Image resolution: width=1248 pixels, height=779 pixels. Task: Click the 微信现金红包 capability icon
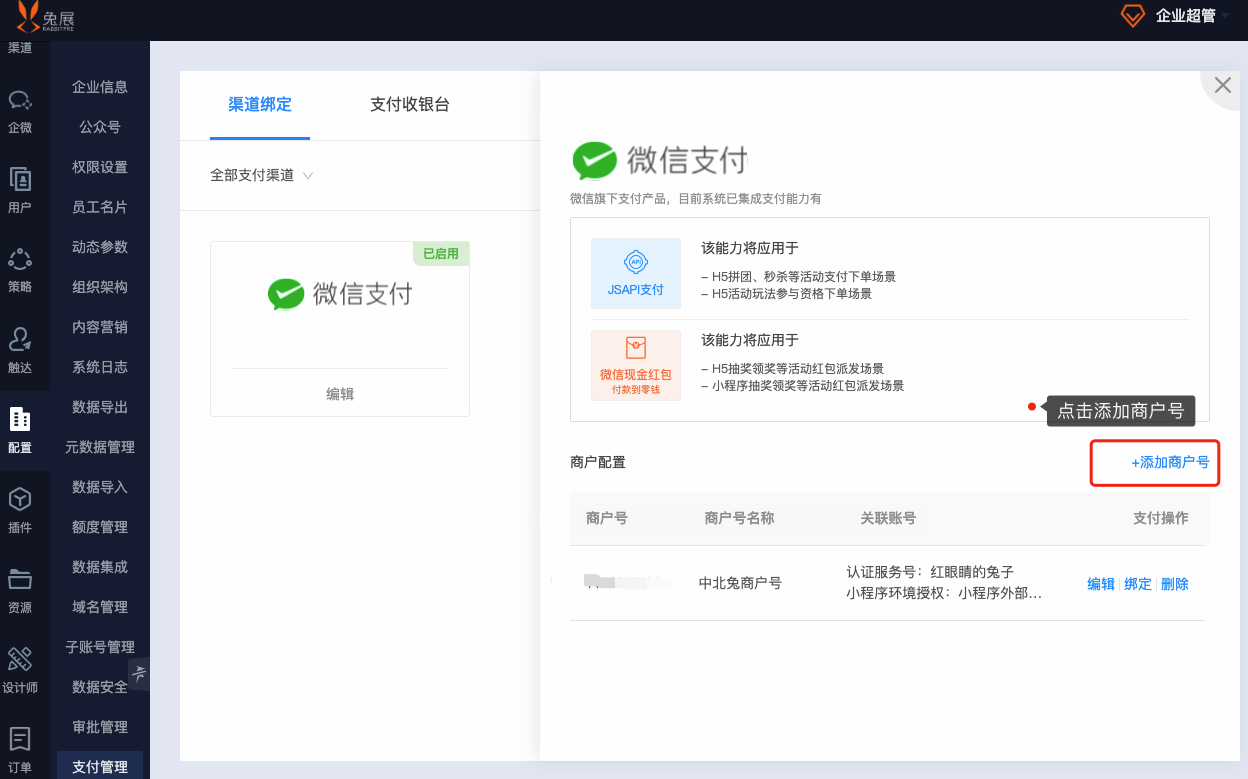point(636,365)
